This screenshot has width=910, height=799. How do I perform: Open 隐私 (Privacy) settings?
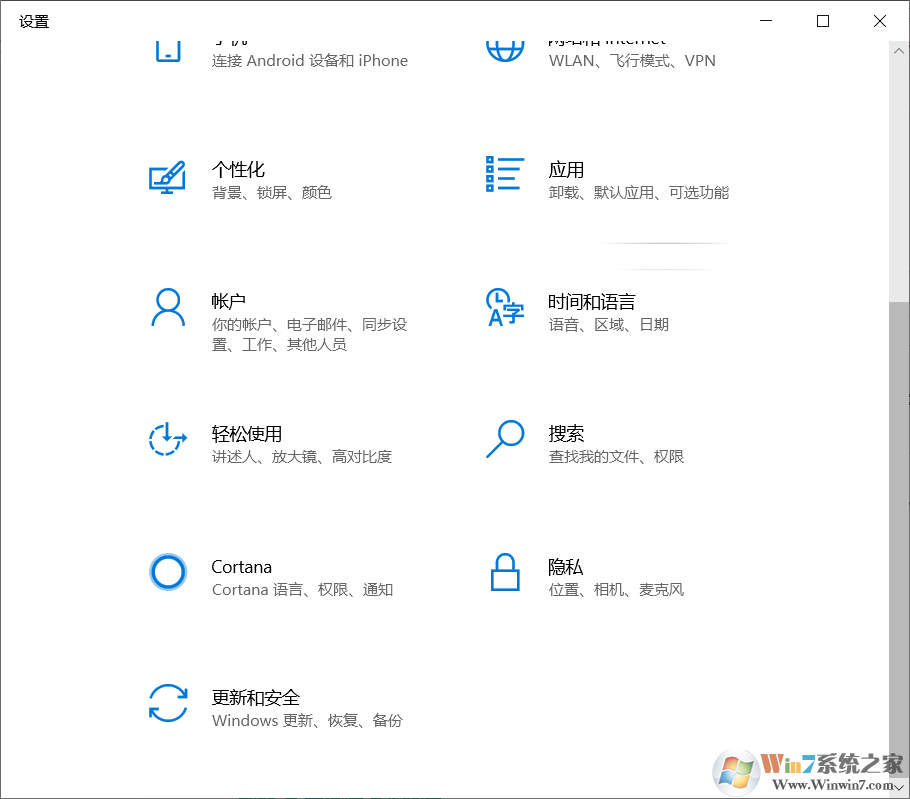[x=565, y=566]
